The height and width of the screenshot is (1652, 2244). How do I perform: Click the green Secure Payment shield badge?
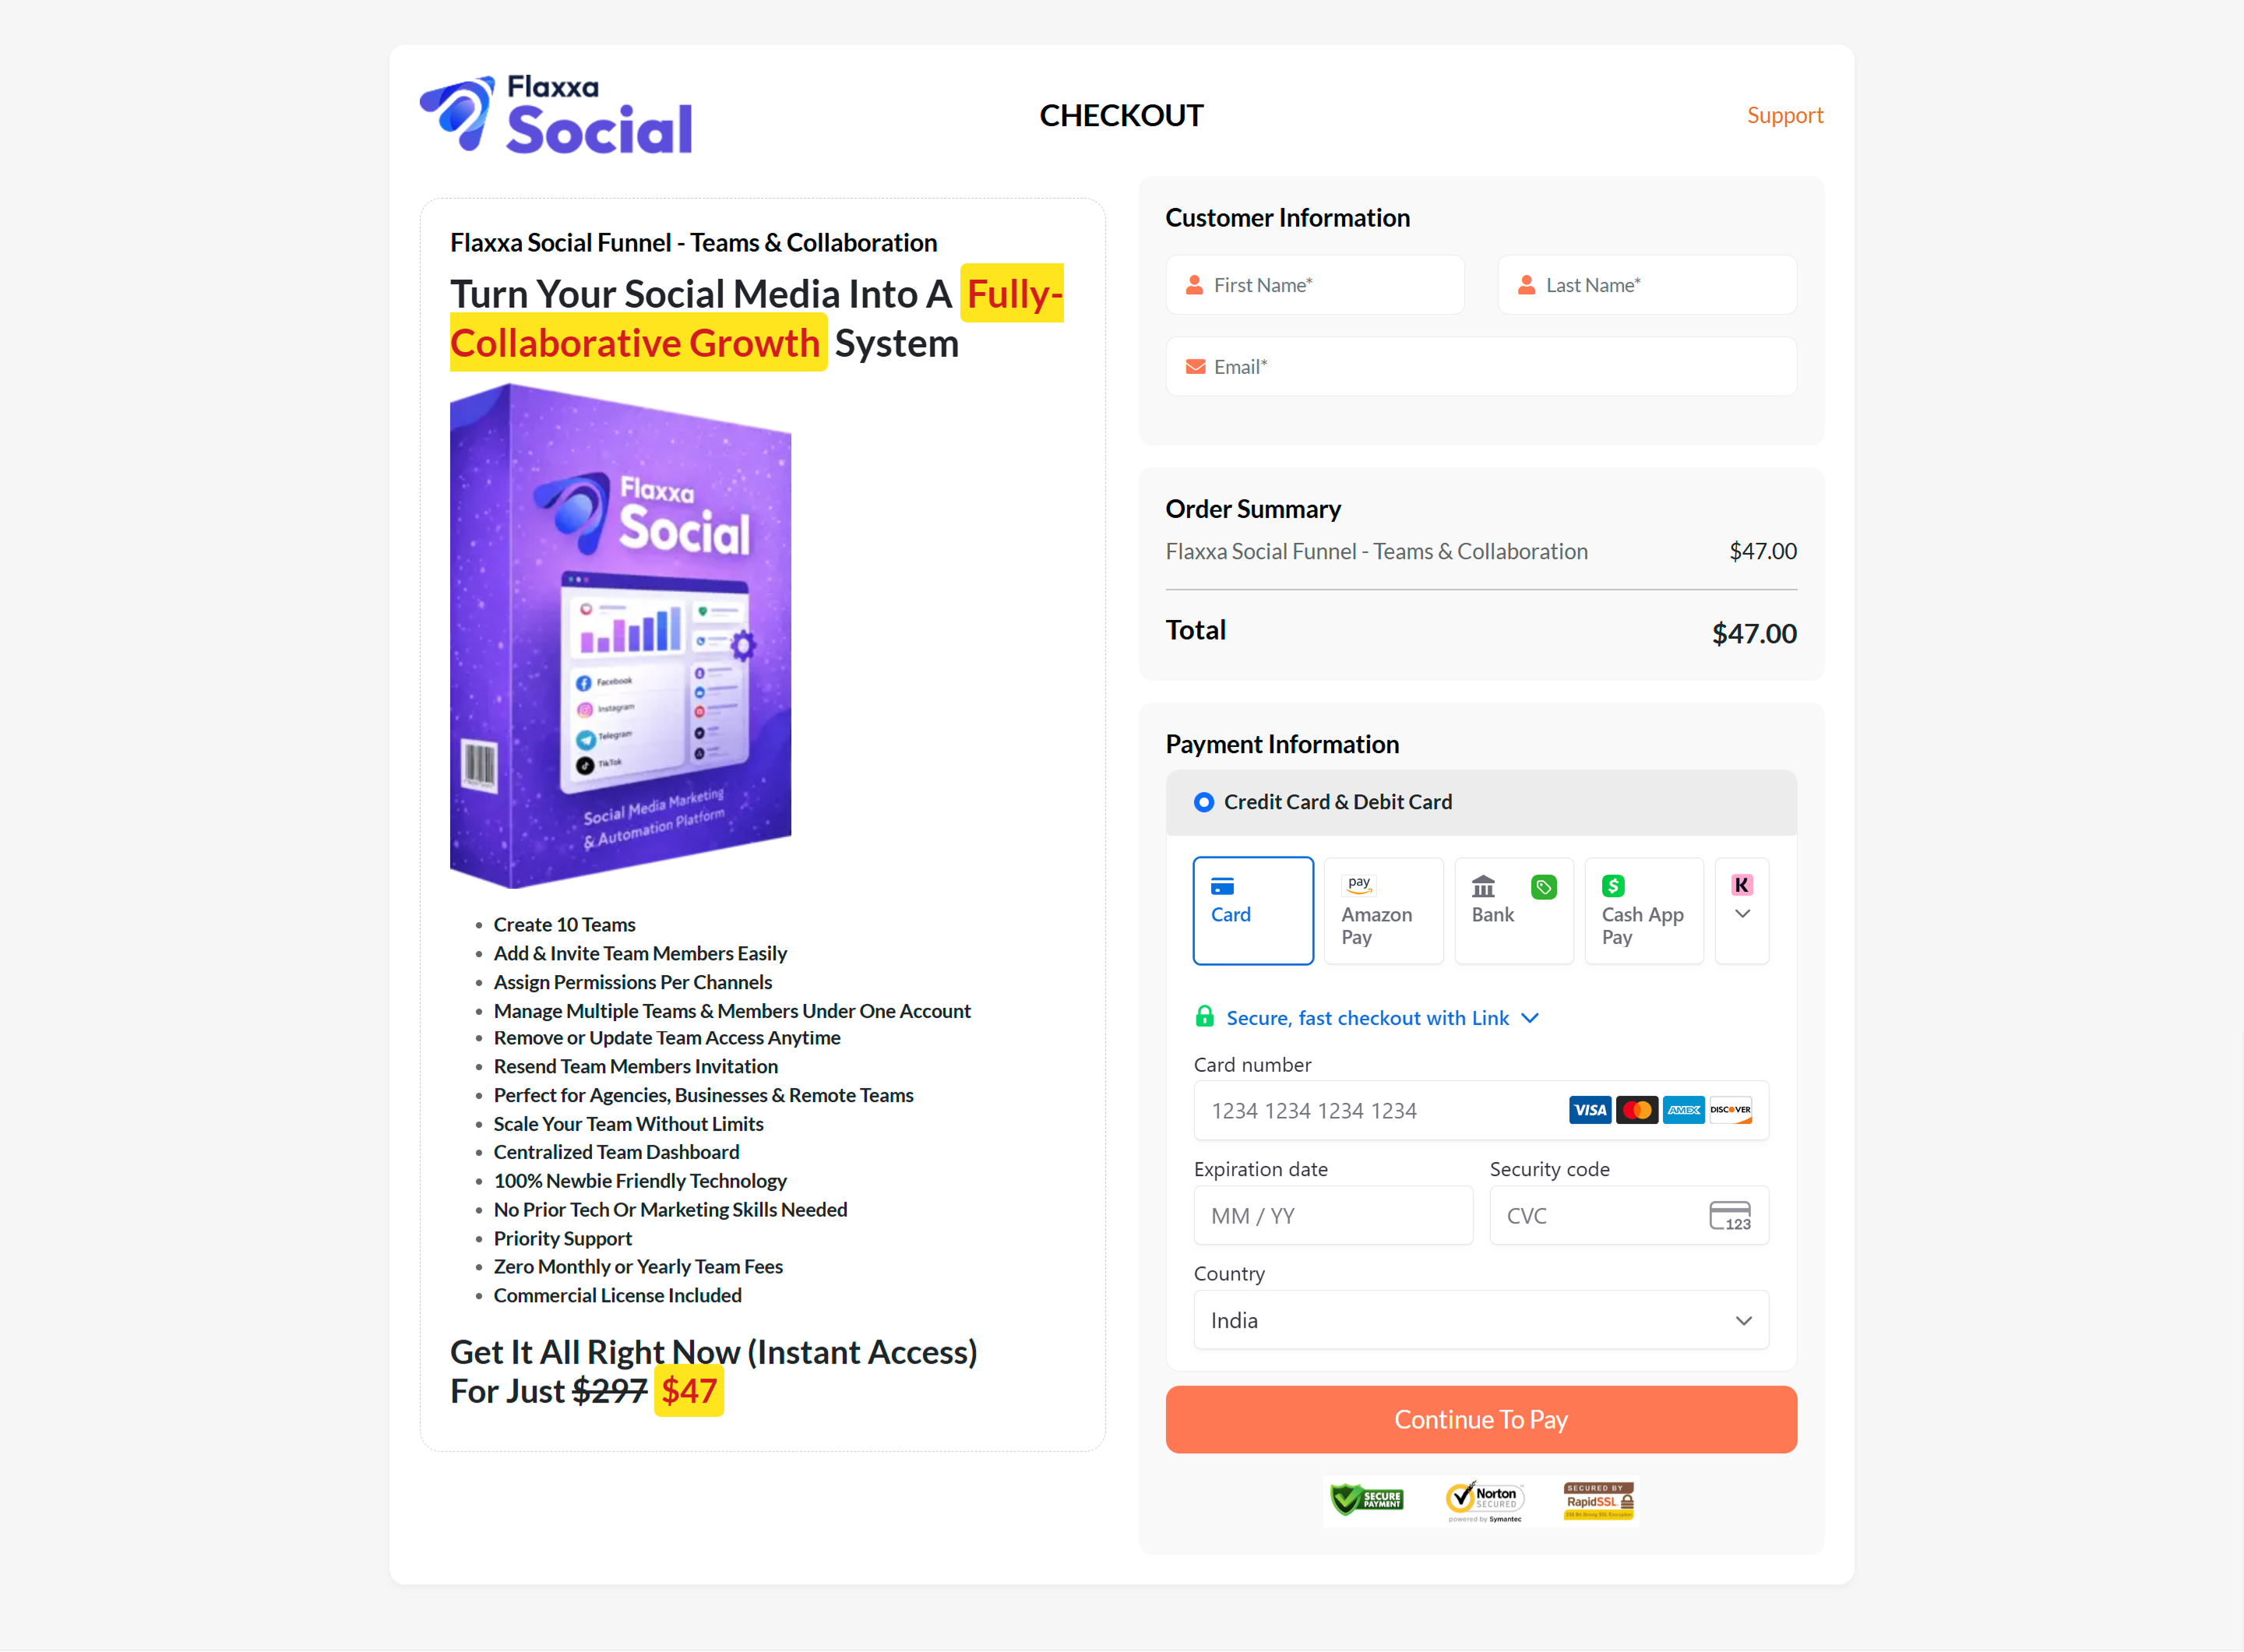pos(1366,1499)
